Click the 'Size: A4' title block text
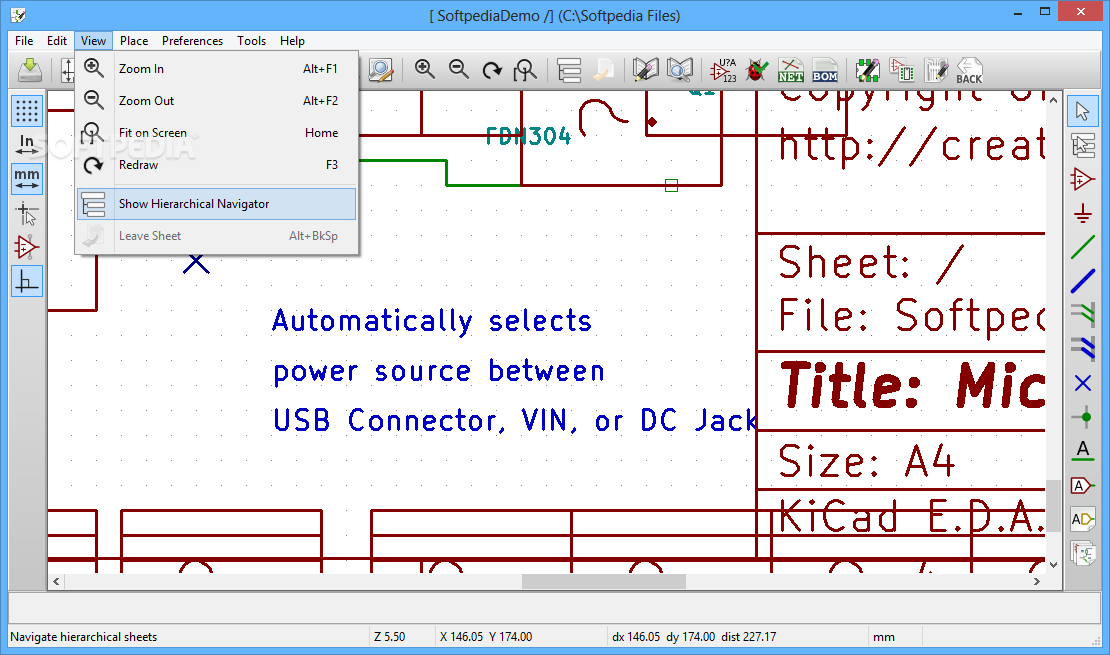 [866, 462]
